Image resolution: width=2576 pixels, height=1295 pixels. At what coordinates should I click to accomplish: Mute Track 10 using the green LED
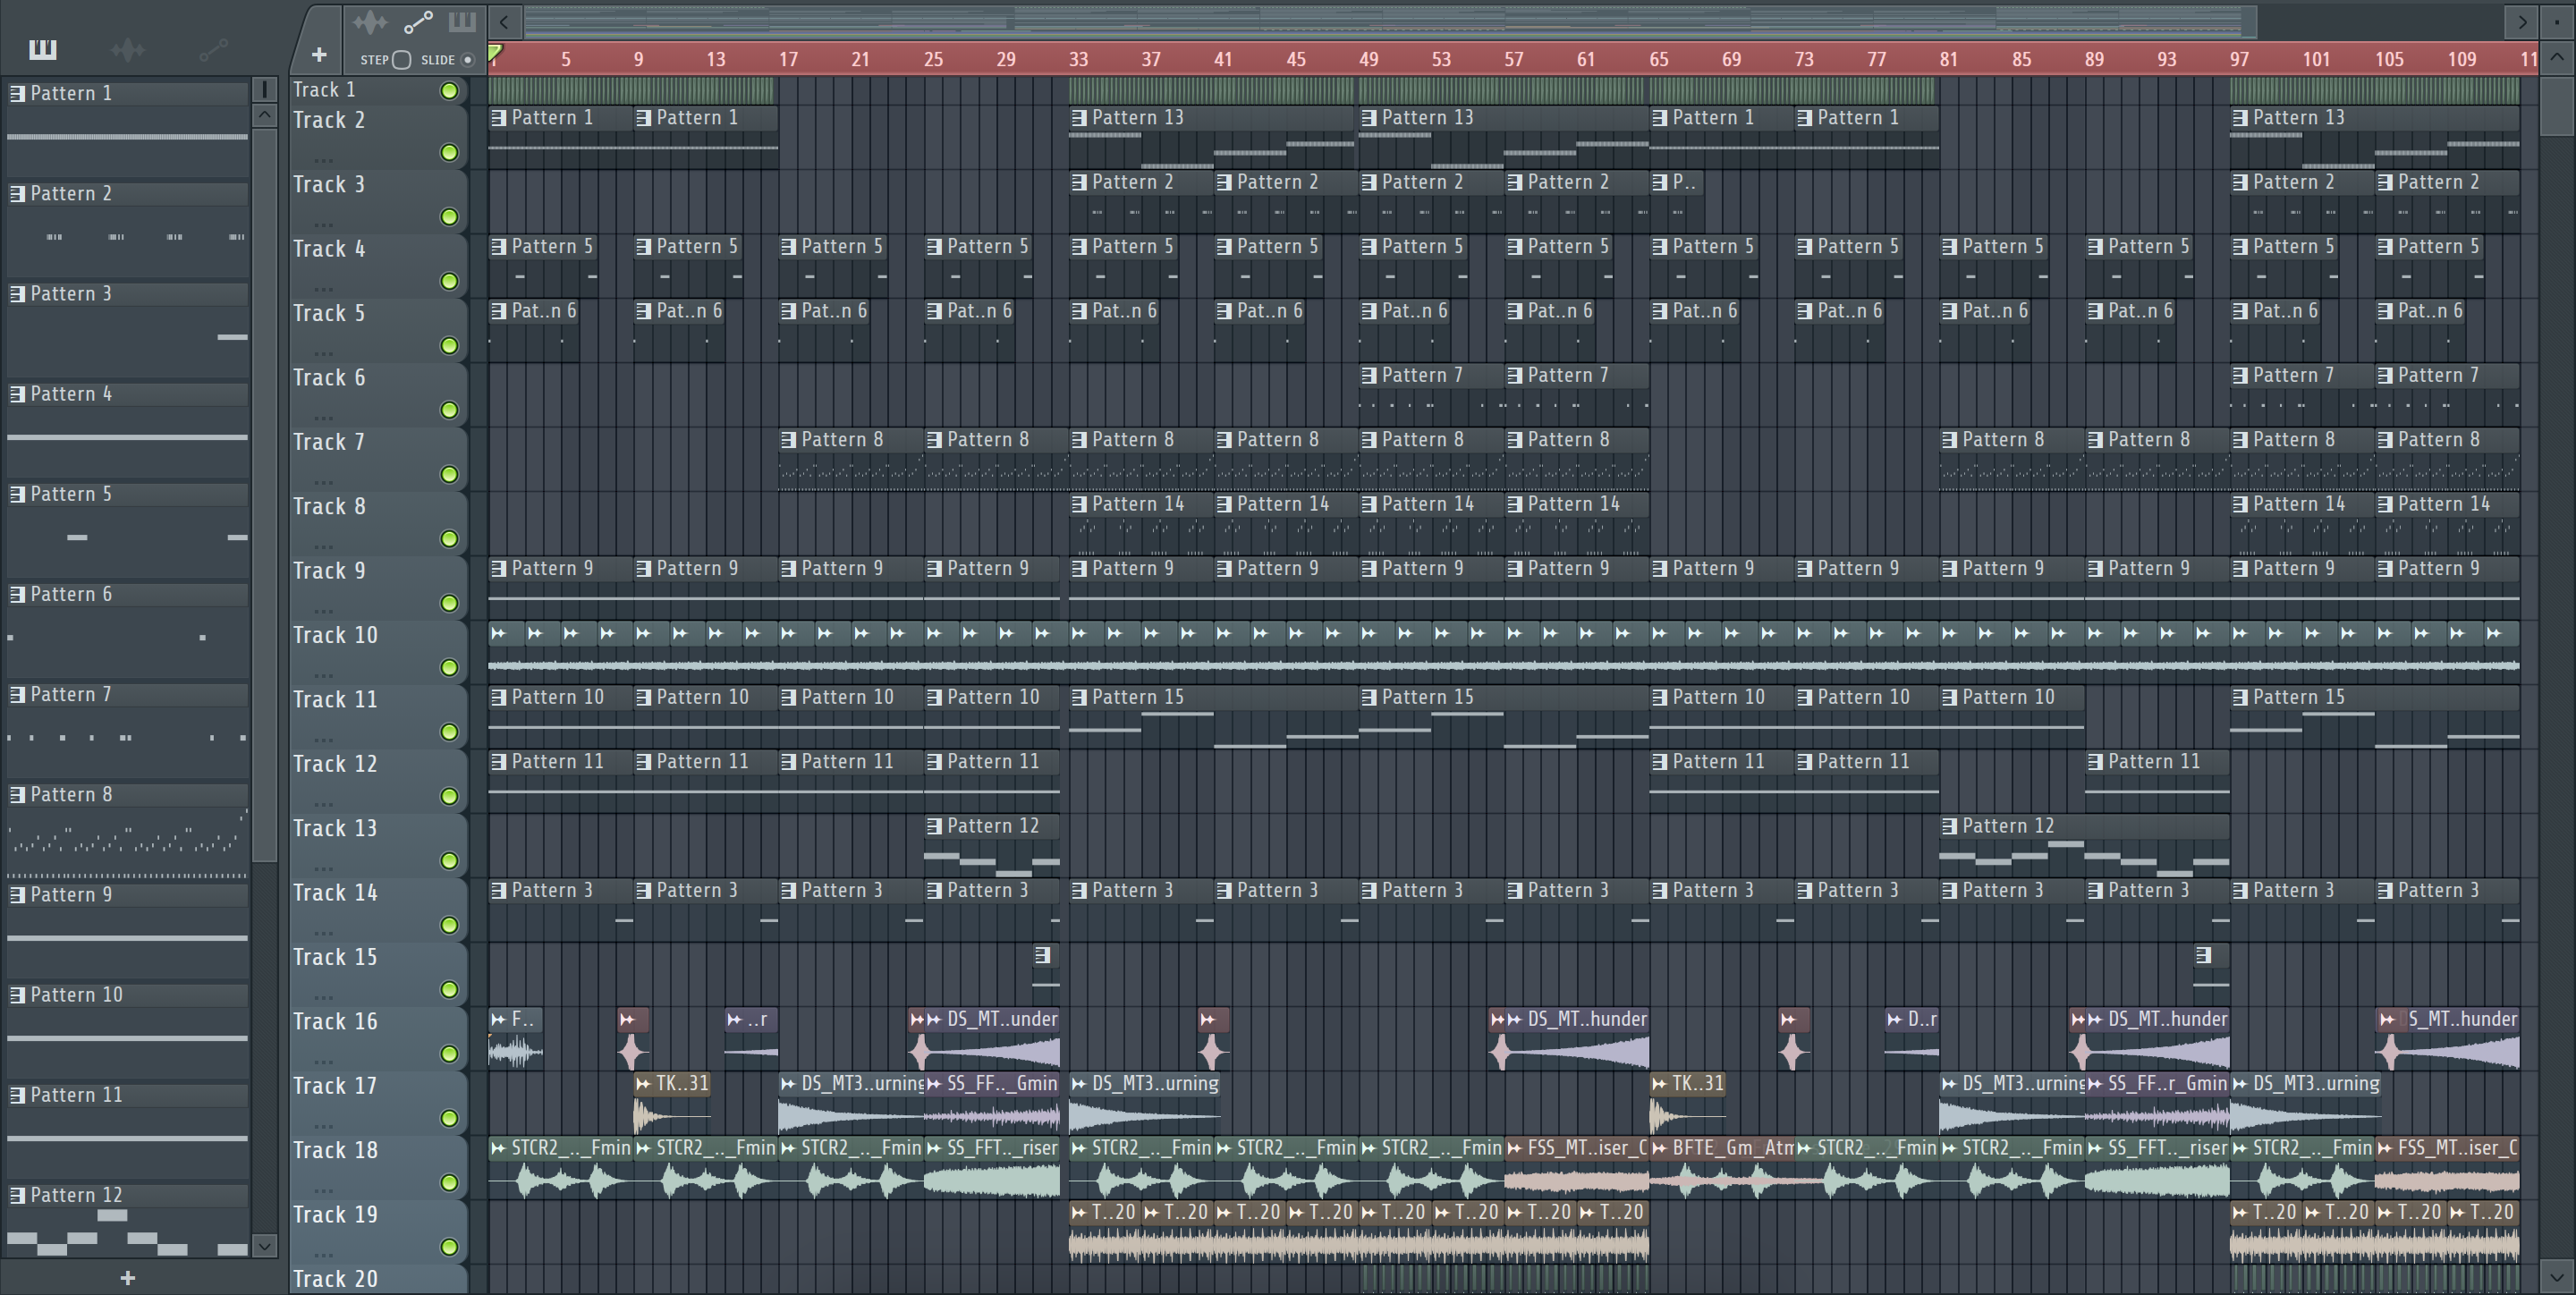point(450,667)
